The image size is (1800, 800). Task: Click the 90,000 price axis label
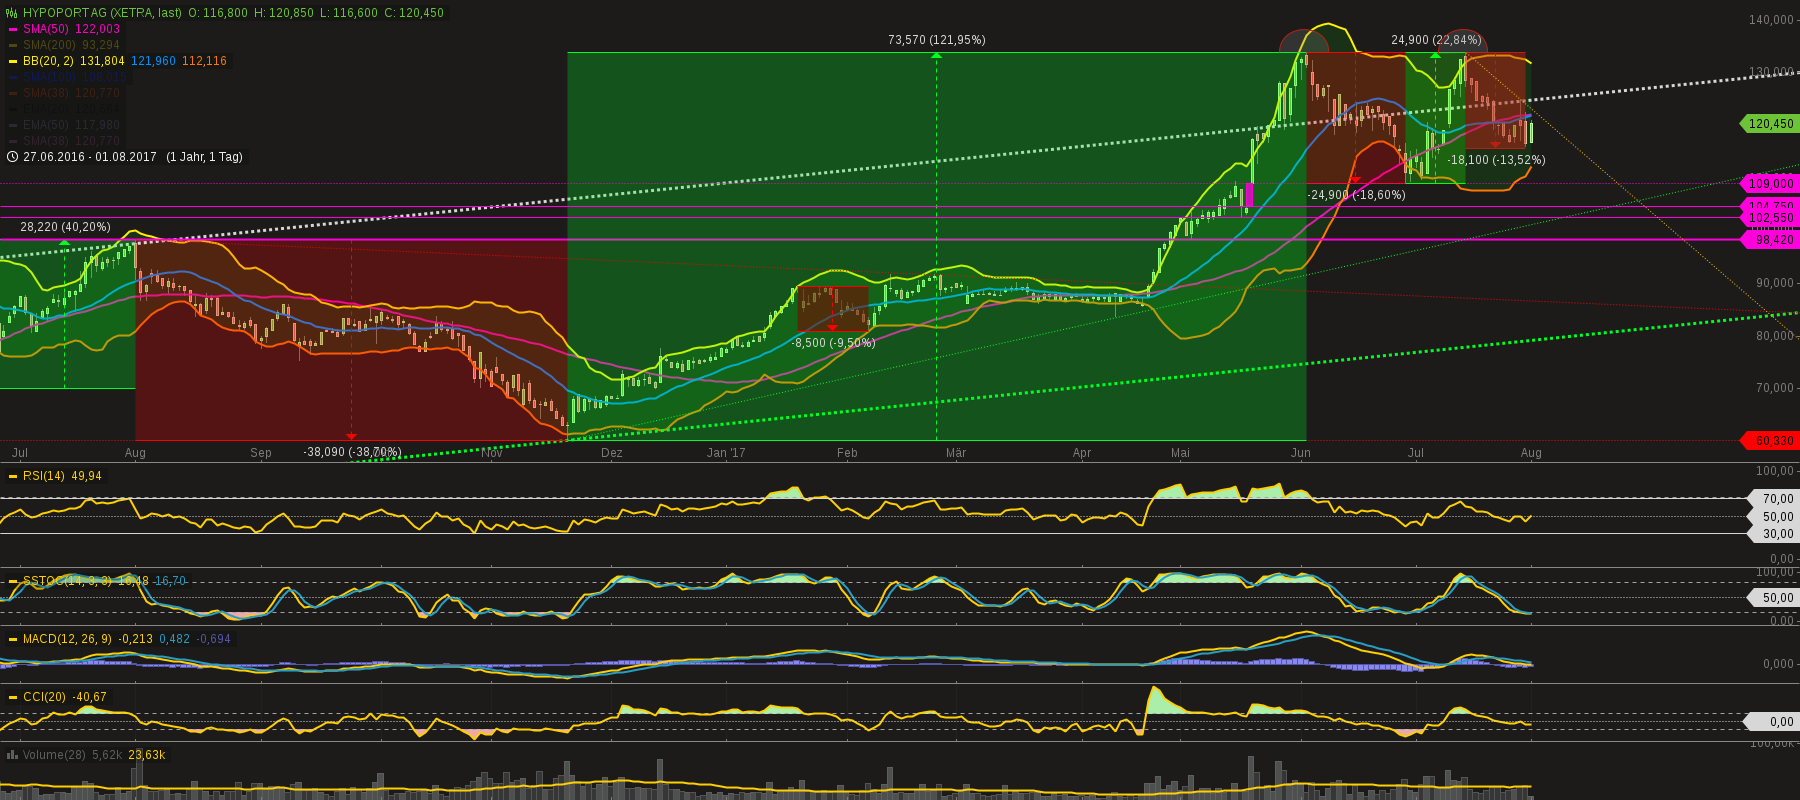(x=1775, y=283)
